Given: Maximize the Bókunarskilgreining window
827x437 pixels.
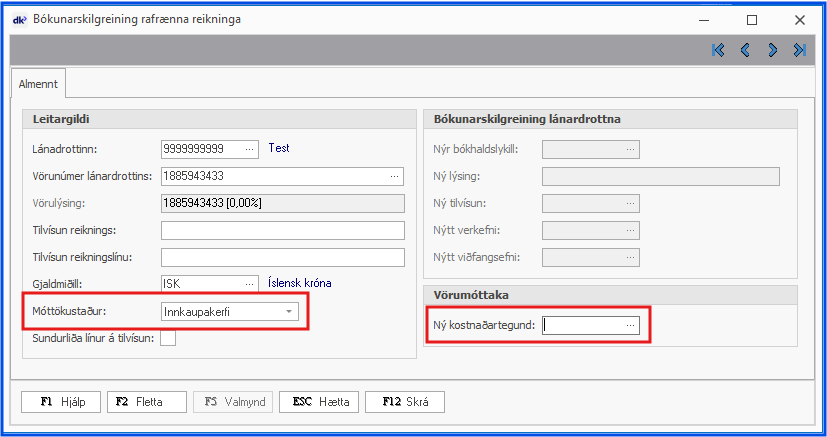Looking at the screenshot, I should 752,19.
